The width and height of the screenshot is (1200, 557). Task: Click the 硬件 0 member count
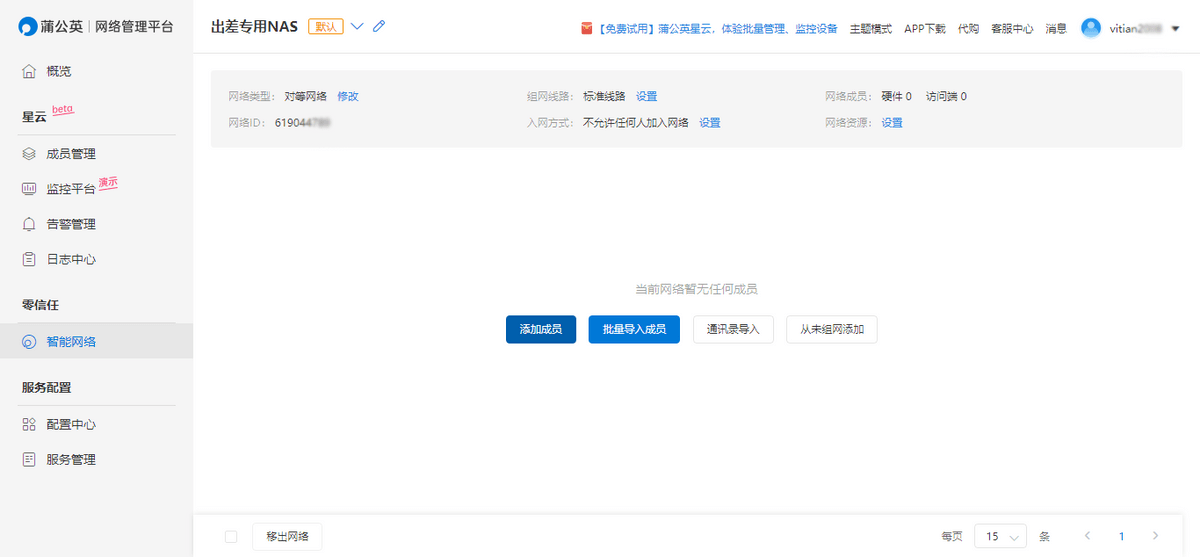tap(896, 97)
